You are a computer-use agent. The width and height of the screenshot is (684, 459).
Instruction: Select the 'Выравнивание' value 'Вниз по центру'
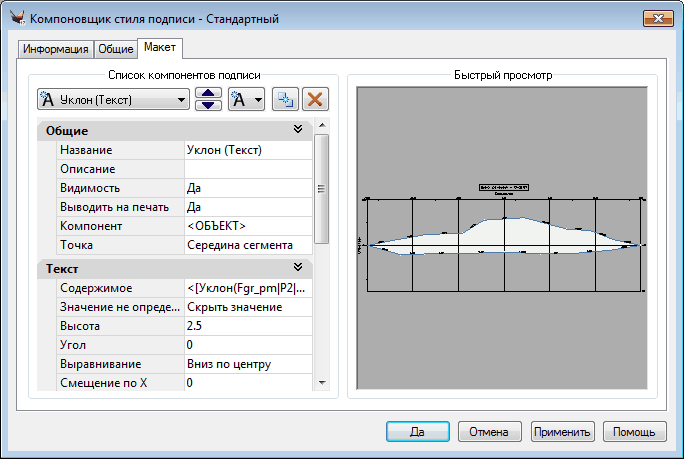pyautogui.click(x=247, y=363)
